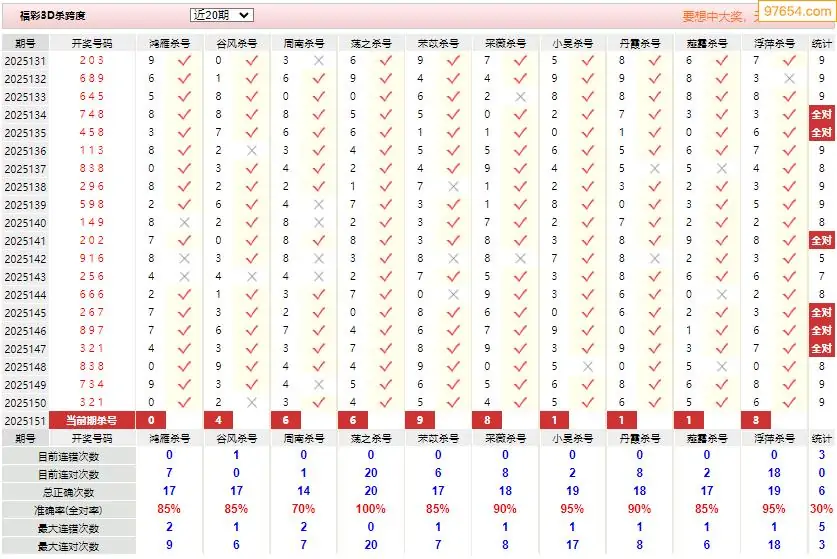Click 浮萍 check mark in row 2025150

click(x=789, y=403)
